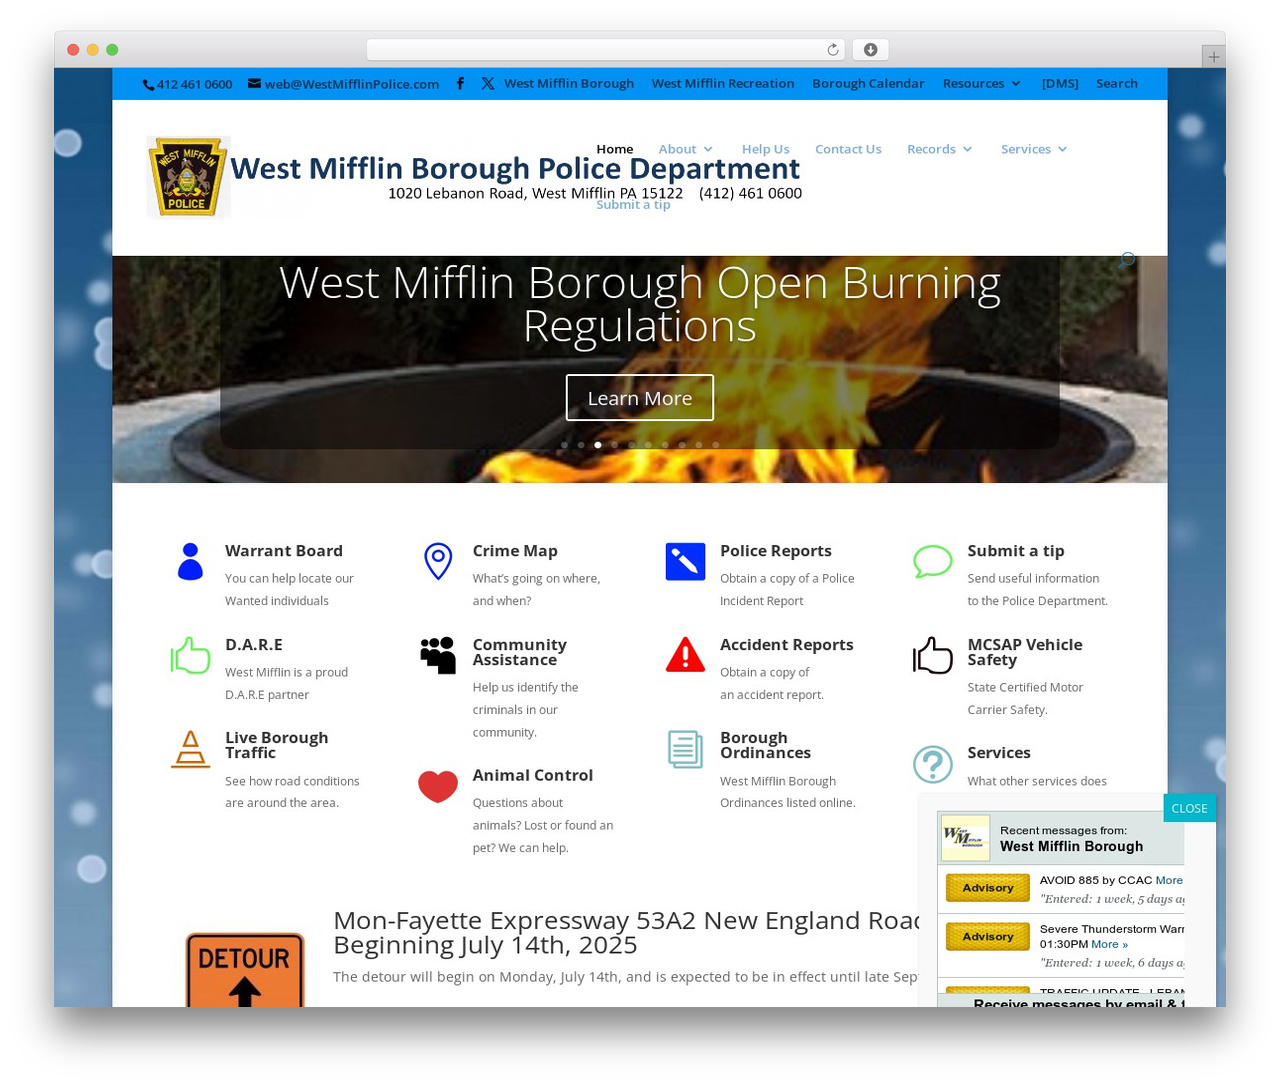
Task: Click the Services question mark icon
Action: click(x=933, y=765)
